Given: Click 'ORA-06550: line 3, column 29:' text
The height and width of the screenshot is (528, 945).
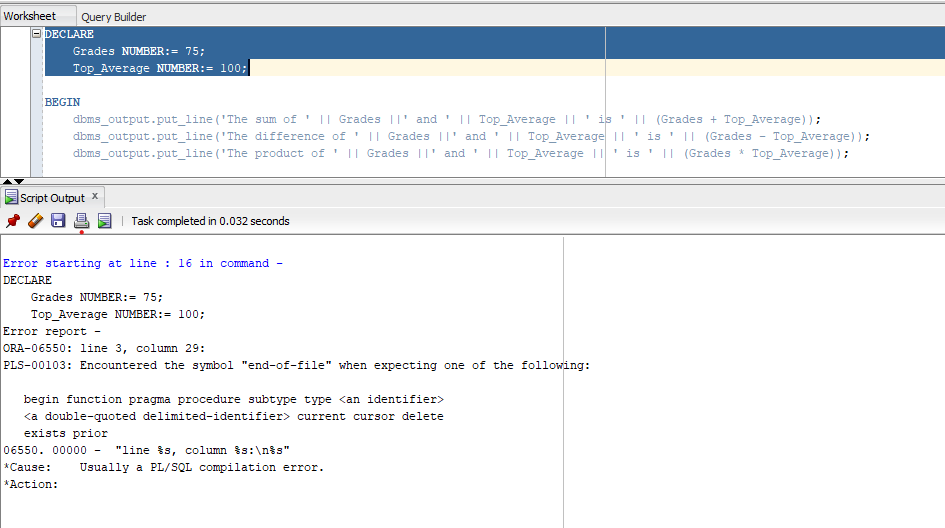Looking at the screenshot, I should (x=104, y=348).
